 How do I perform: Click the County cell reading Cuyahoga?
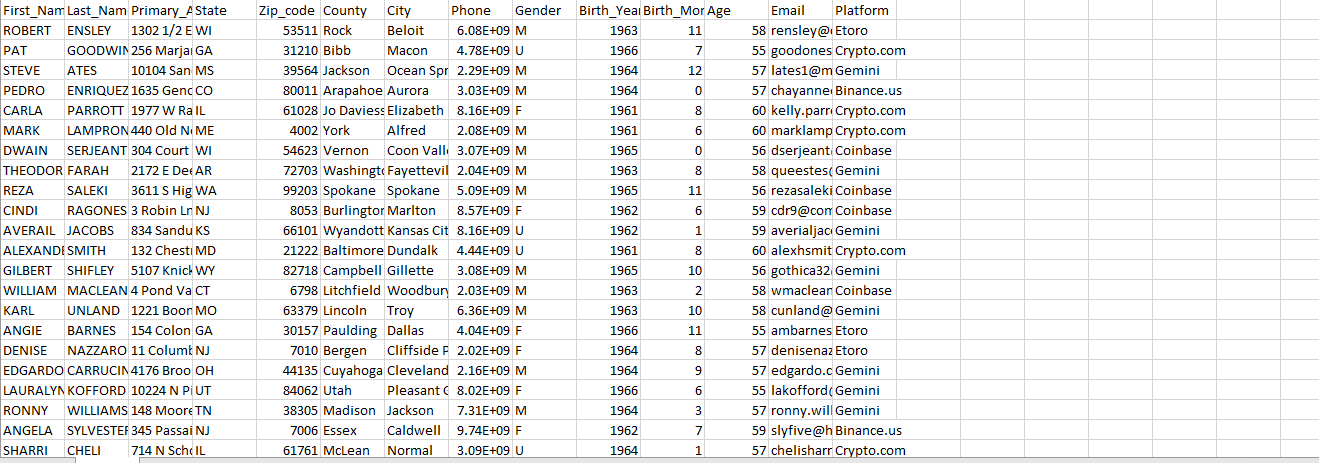(352, 370)
